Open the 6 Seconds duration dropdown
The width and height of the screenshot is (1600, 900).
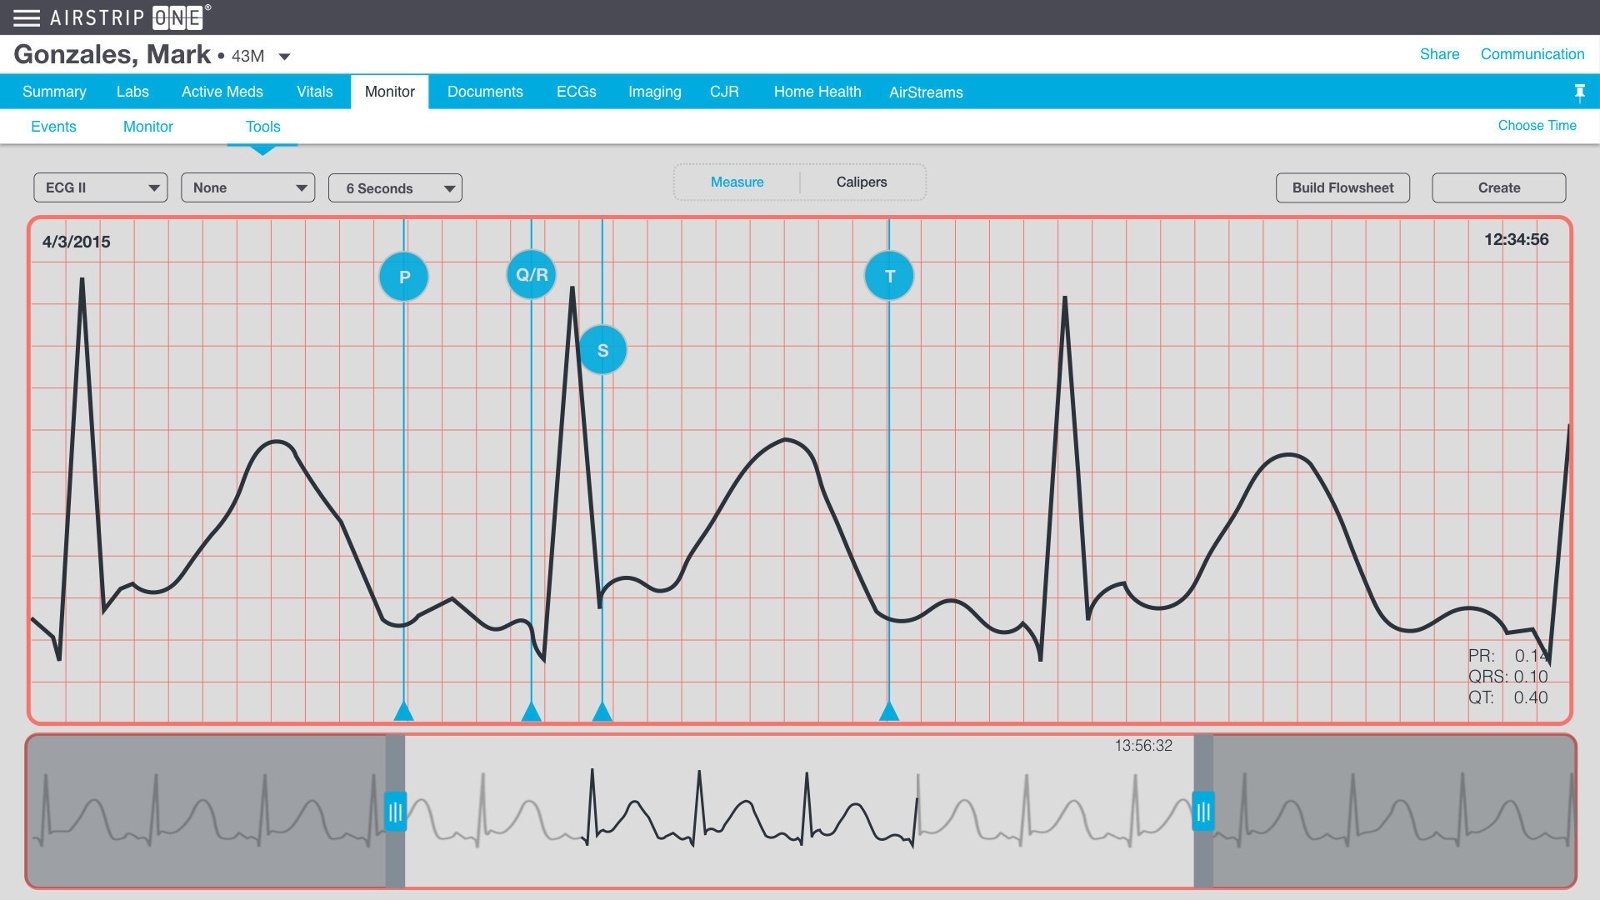[x=395, y=188]
